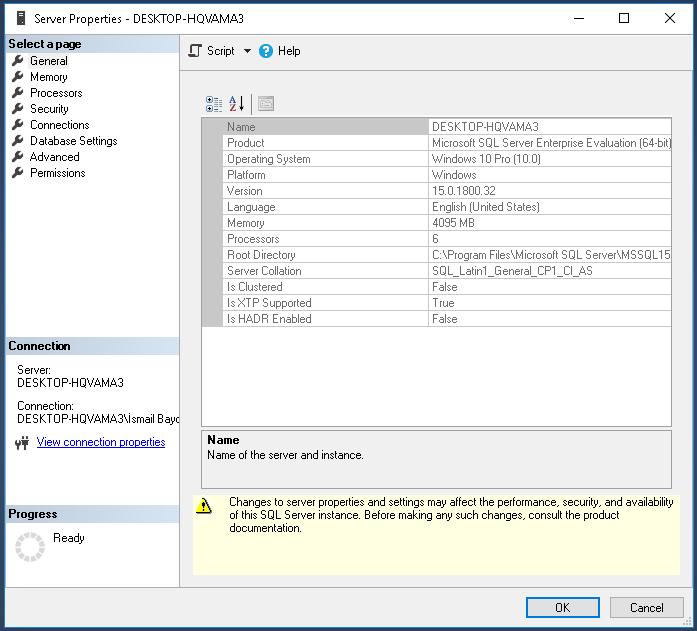Click the connection plug icon
Viewport: 697px width, 631px height.
tap(22, 443)
